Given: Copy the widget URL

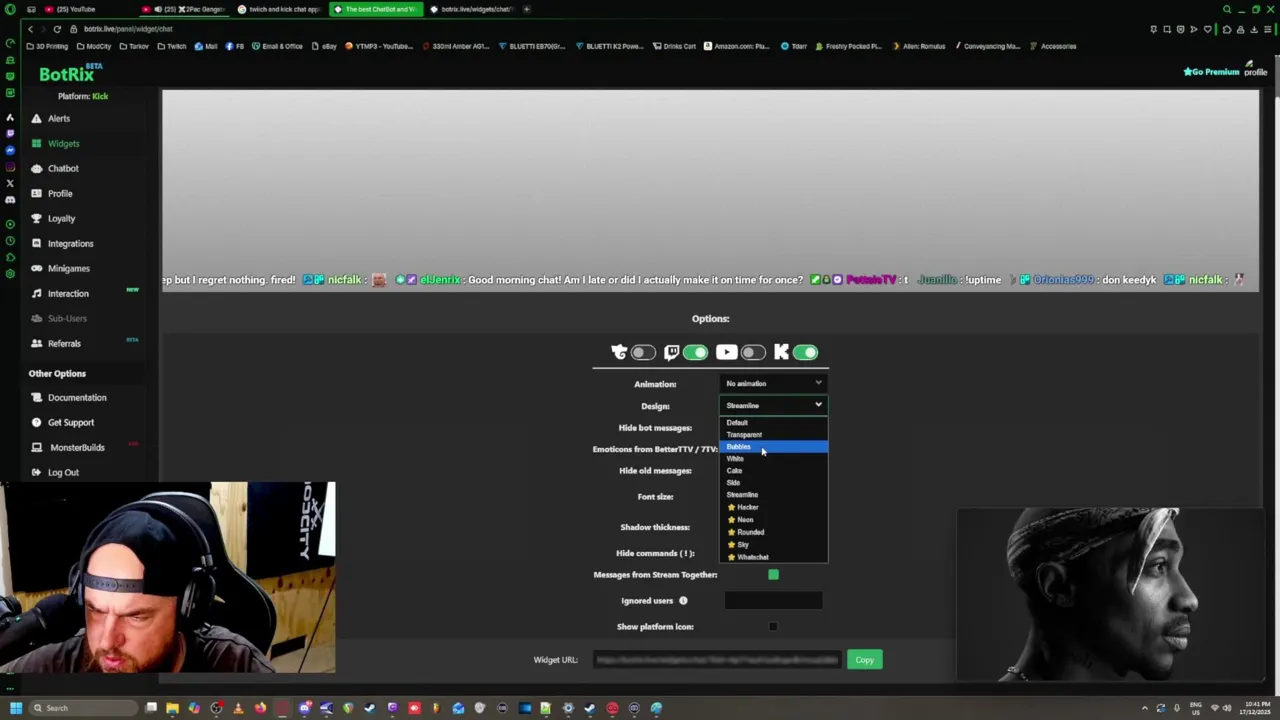Looking at the screenshot, I should tap(864, 660).
